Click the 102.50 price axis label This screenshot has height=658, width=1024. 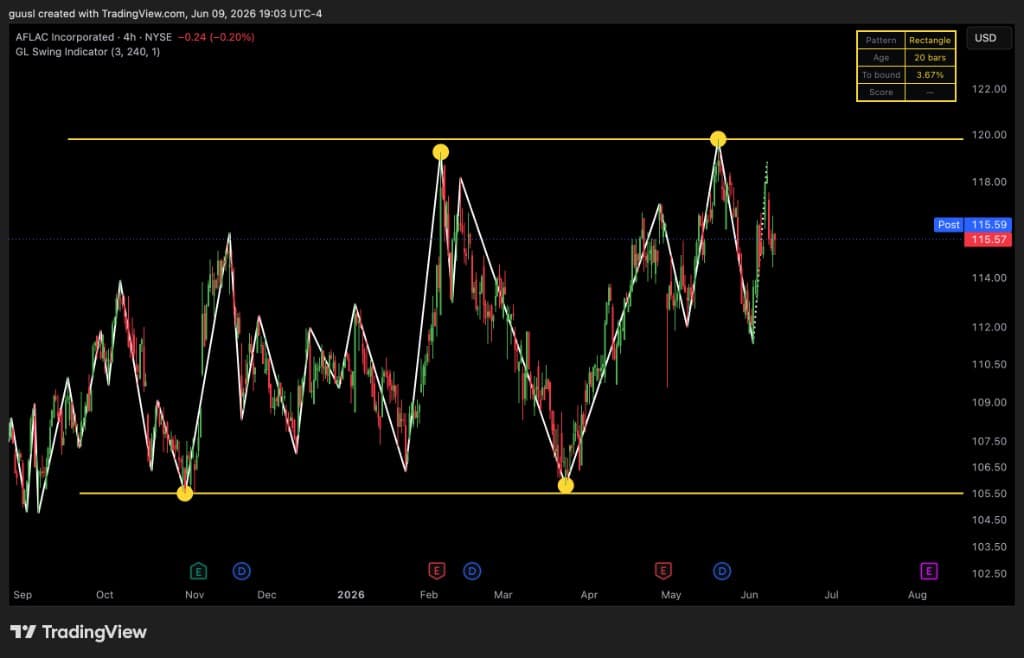point(989,573)
